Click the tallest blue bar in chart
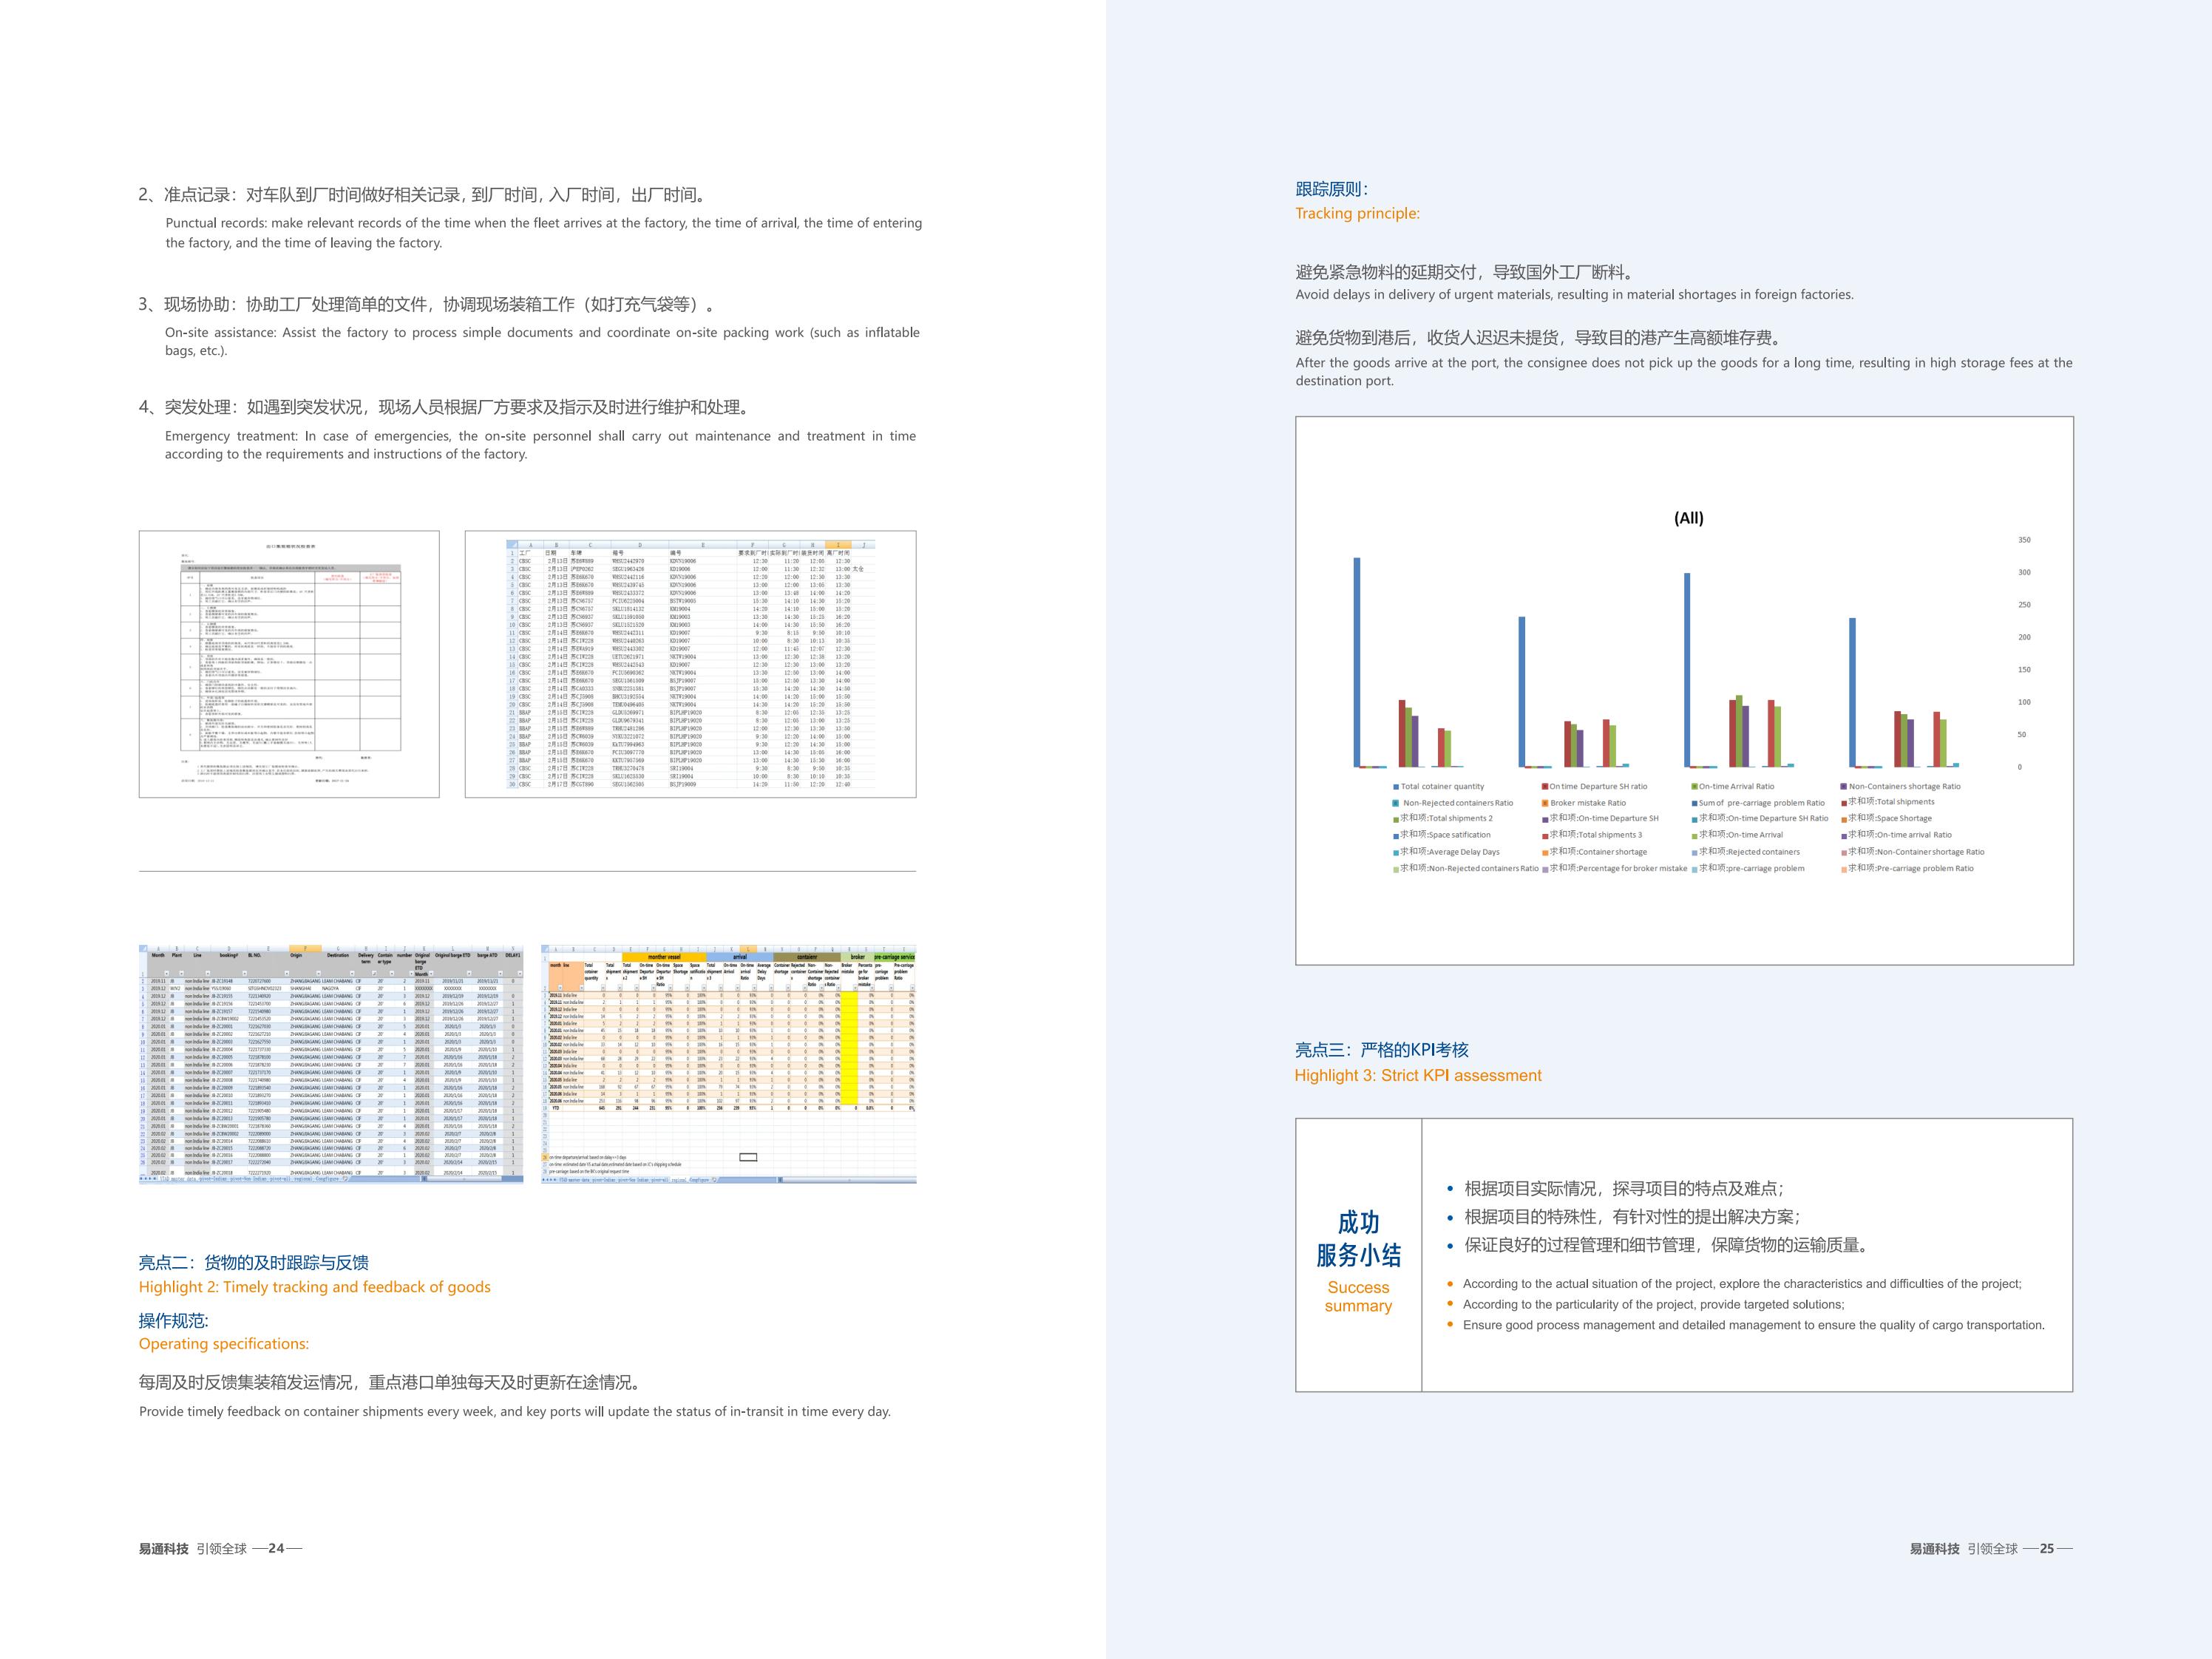The image size is (2212, 1659). 1357,662
